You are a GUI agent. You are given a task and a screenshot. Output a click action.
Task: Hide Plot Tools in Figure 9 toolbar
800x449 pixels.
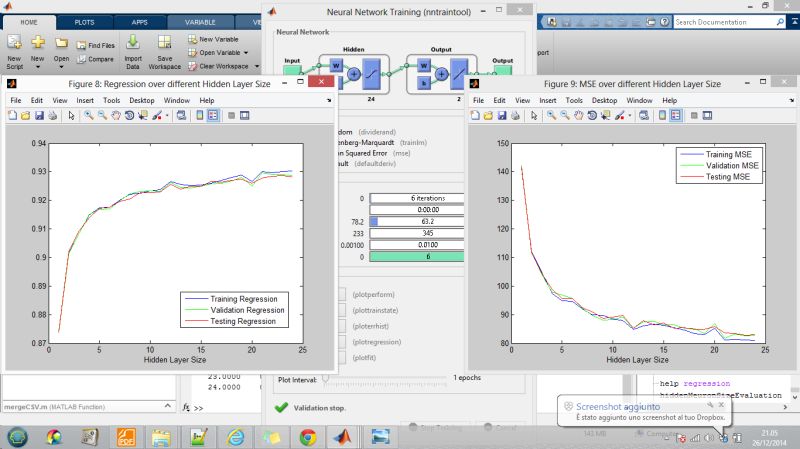(x=694, y=116)
